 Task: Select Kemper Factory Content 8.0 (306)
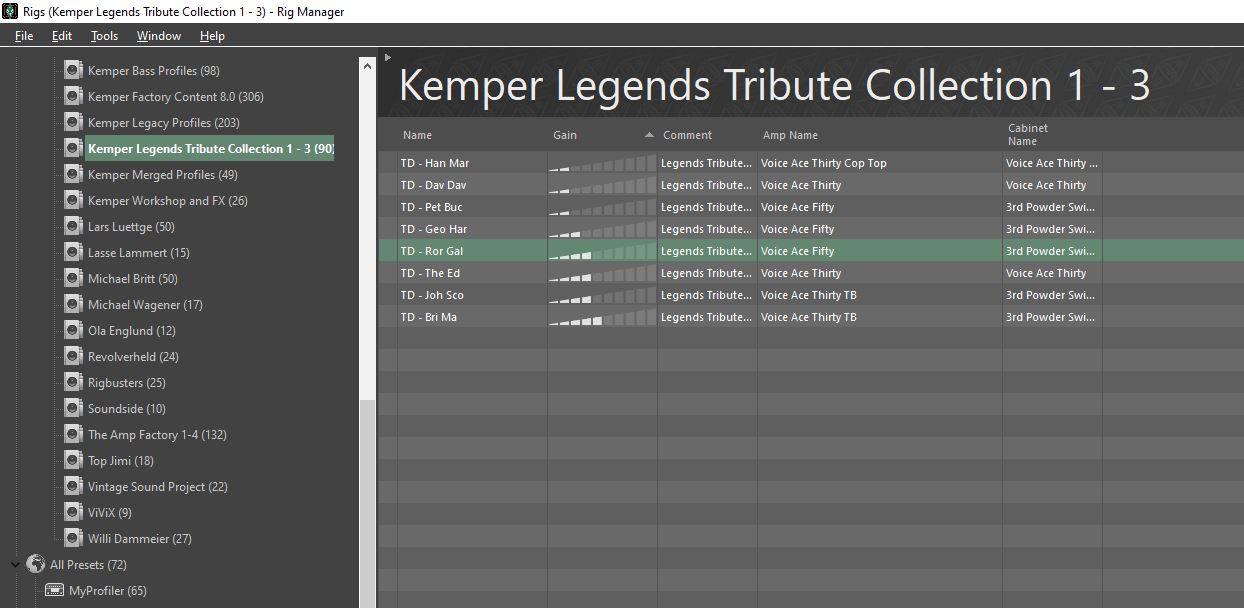[176, 97]
